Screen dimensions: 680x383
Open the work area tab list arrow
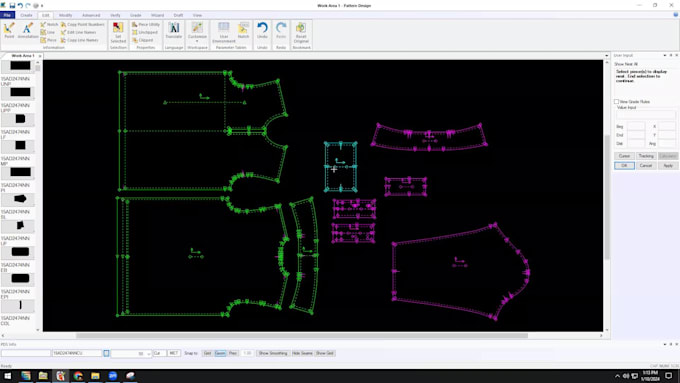tap(606, 56)
